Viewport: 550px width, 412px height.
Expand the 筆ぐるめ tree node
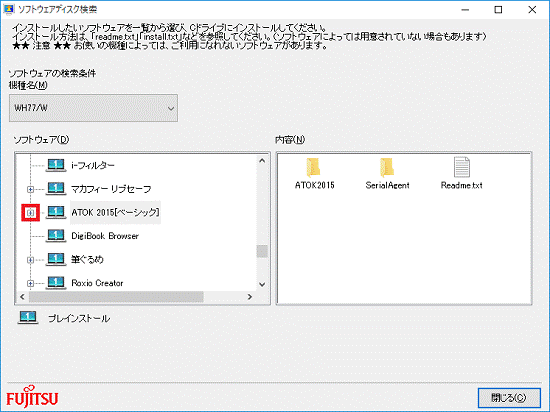[x=31, y=260]
